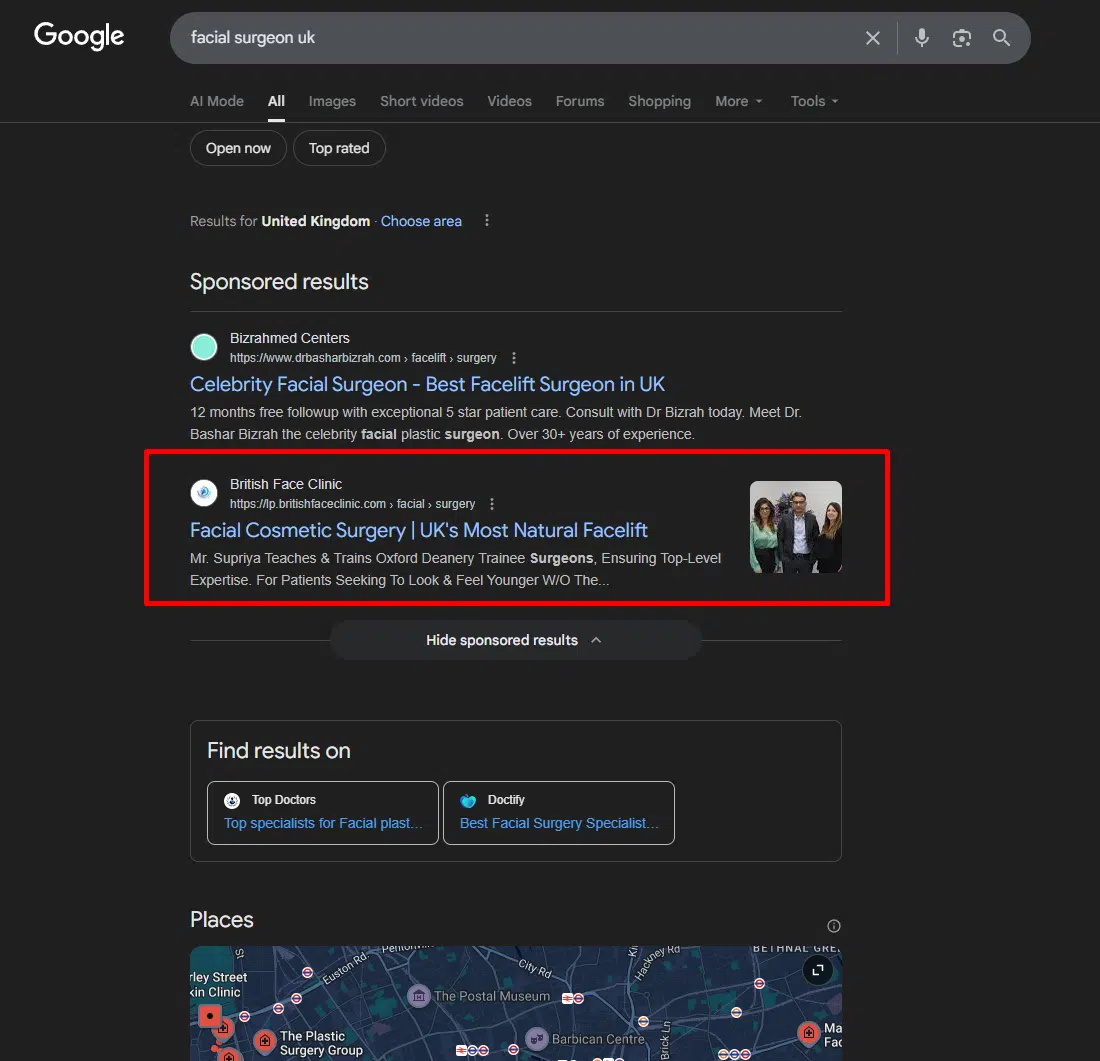Open three-dot menu next to Choose area
This screenshot has width=1100, height=1061.
(x=487, y=221)
